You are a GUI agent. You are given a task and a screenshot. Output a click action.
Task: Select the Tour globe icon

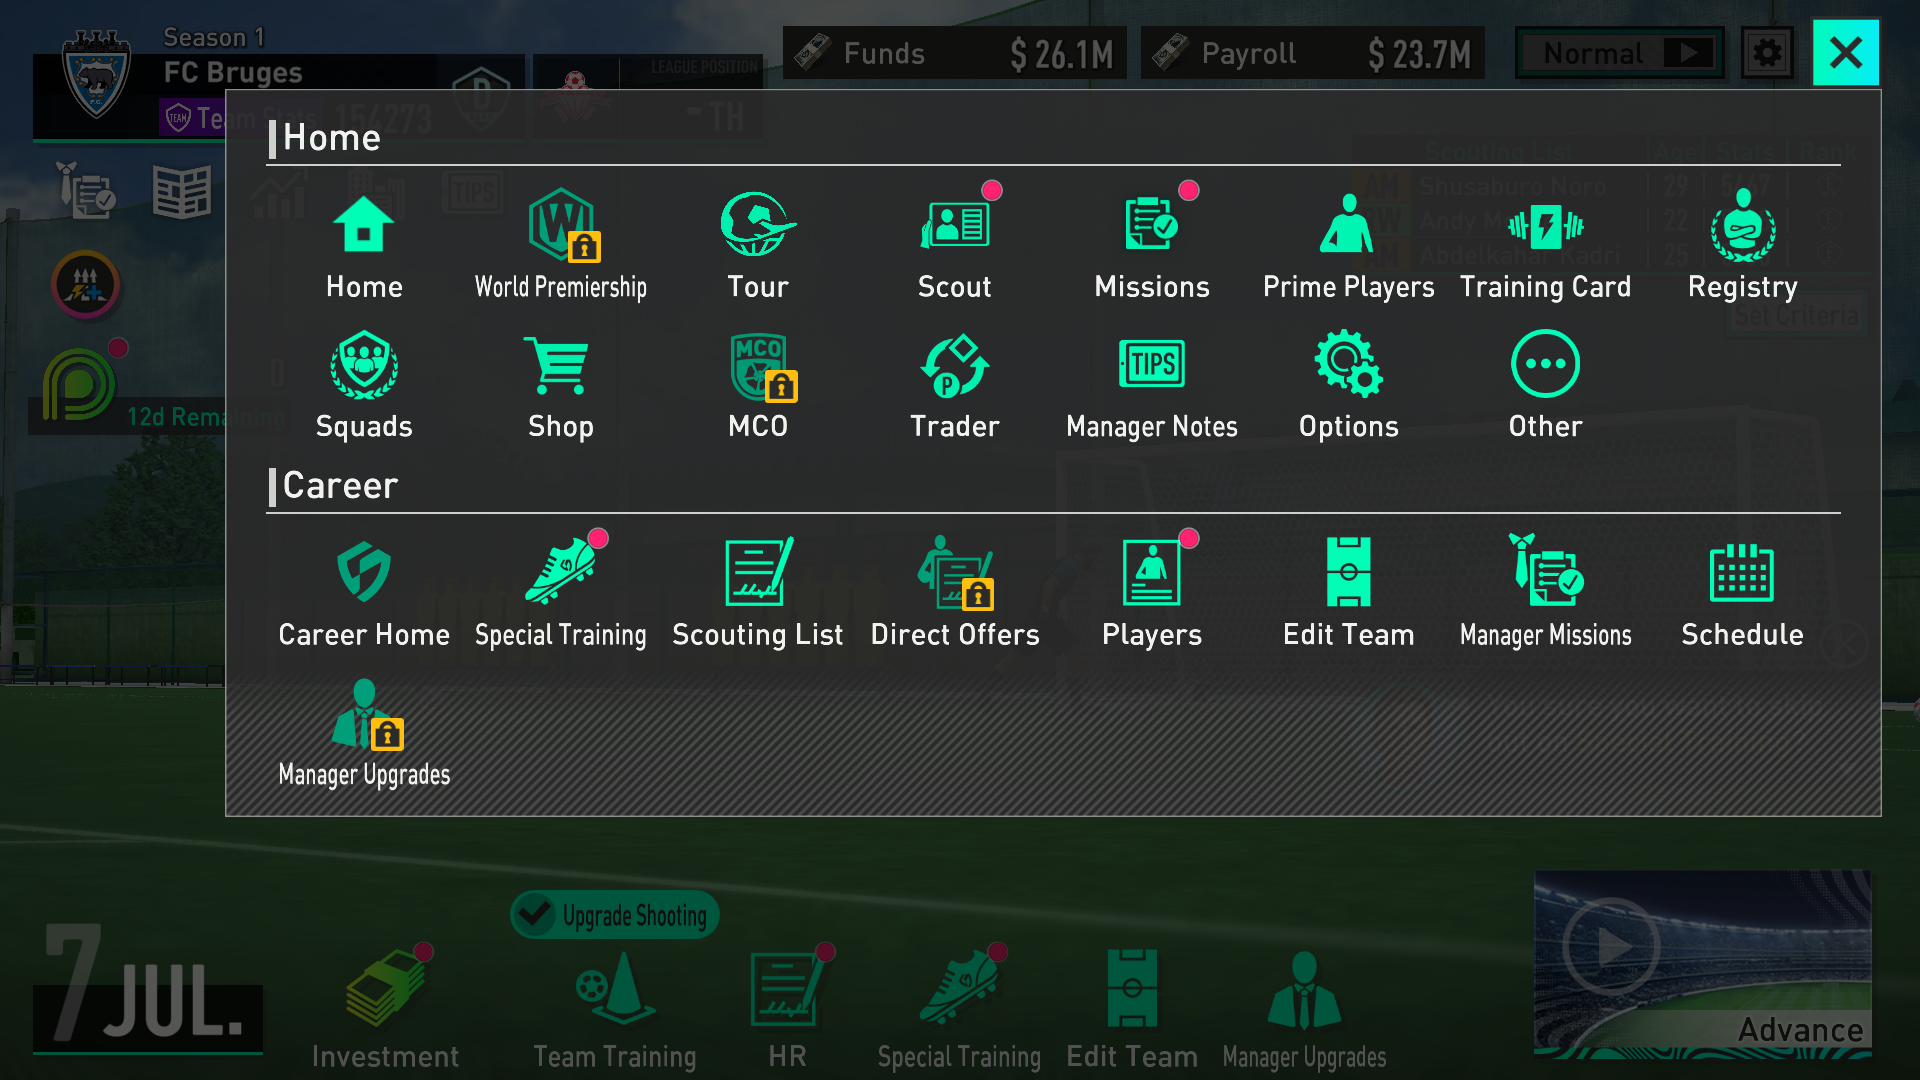click(757, 225)
